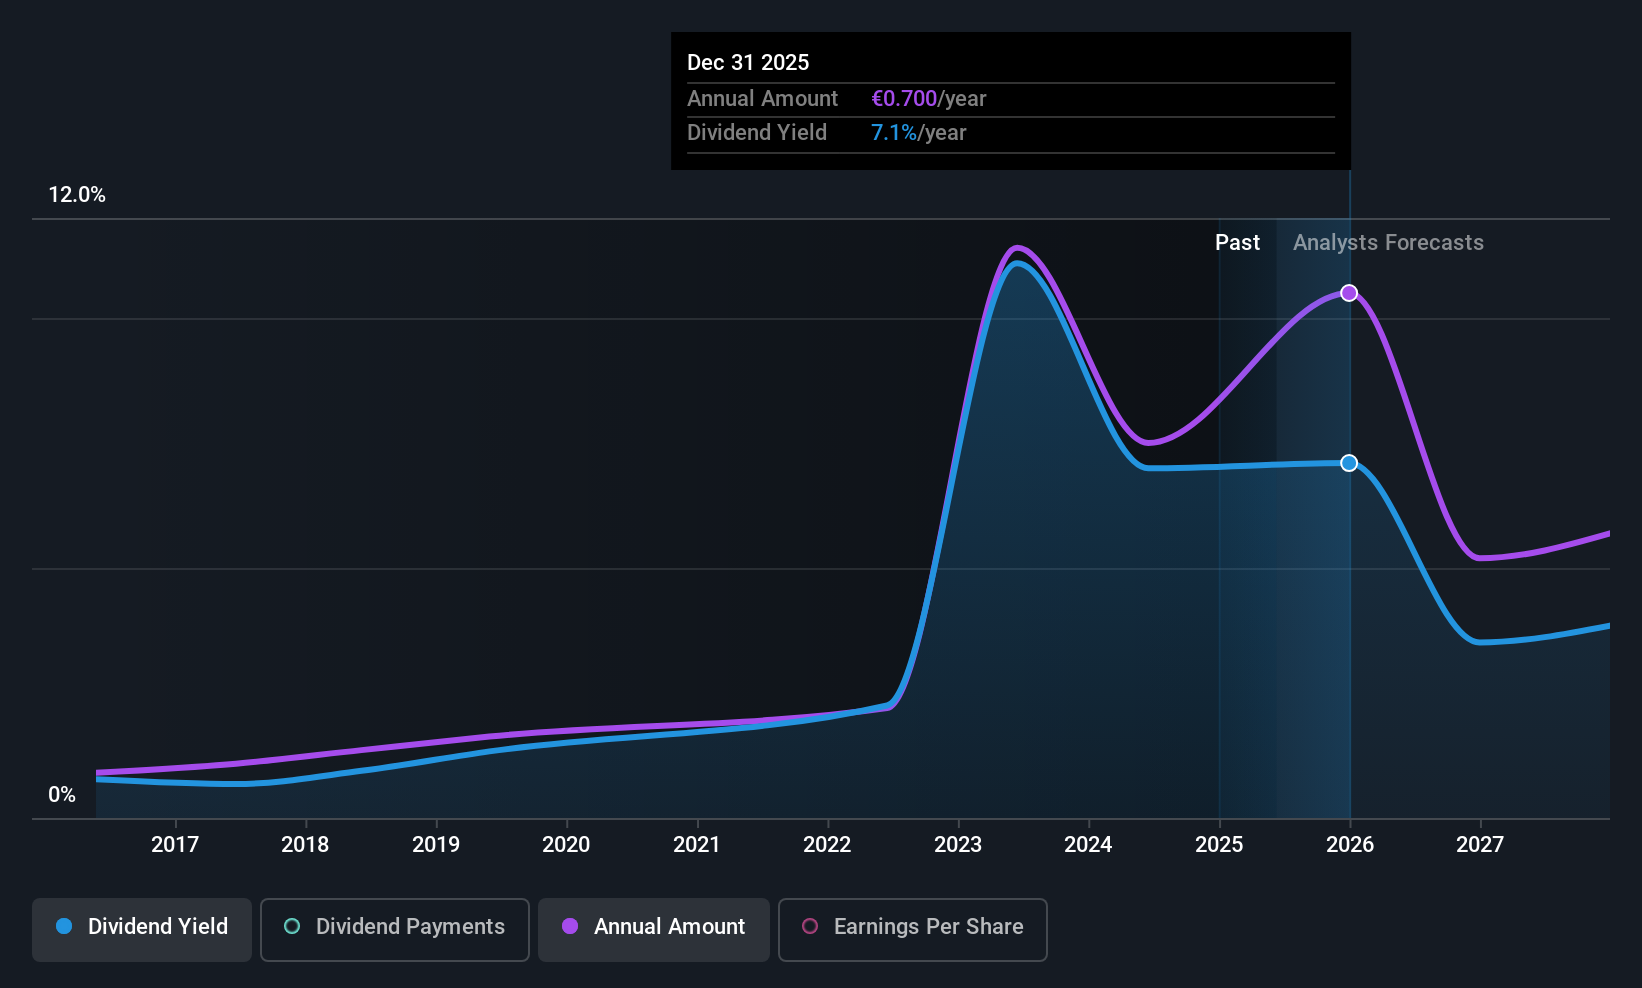Click the €0.700/year tooltip value
1642x988 pixels.
[929, 99]
